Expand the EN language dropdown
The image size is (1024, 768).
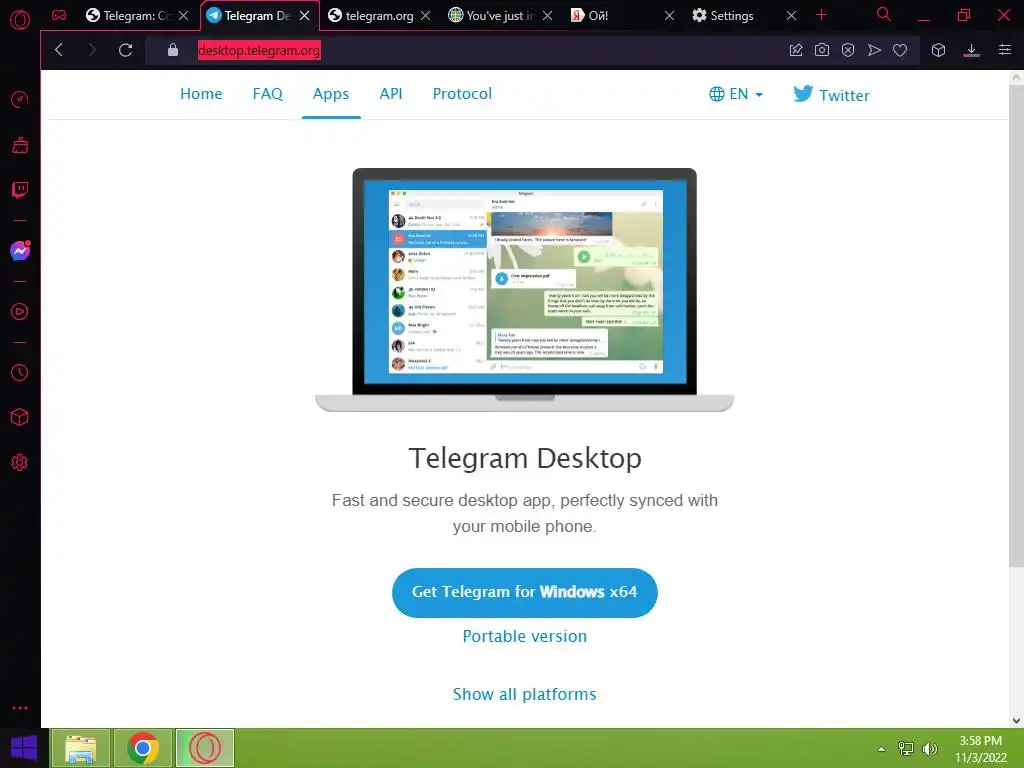[x=736, y=94]
